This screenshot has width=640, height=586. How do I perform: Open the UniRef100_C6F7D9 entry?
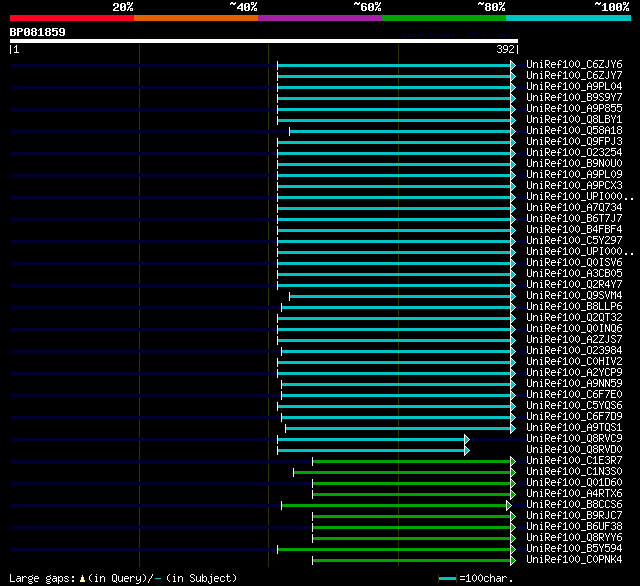574,417
